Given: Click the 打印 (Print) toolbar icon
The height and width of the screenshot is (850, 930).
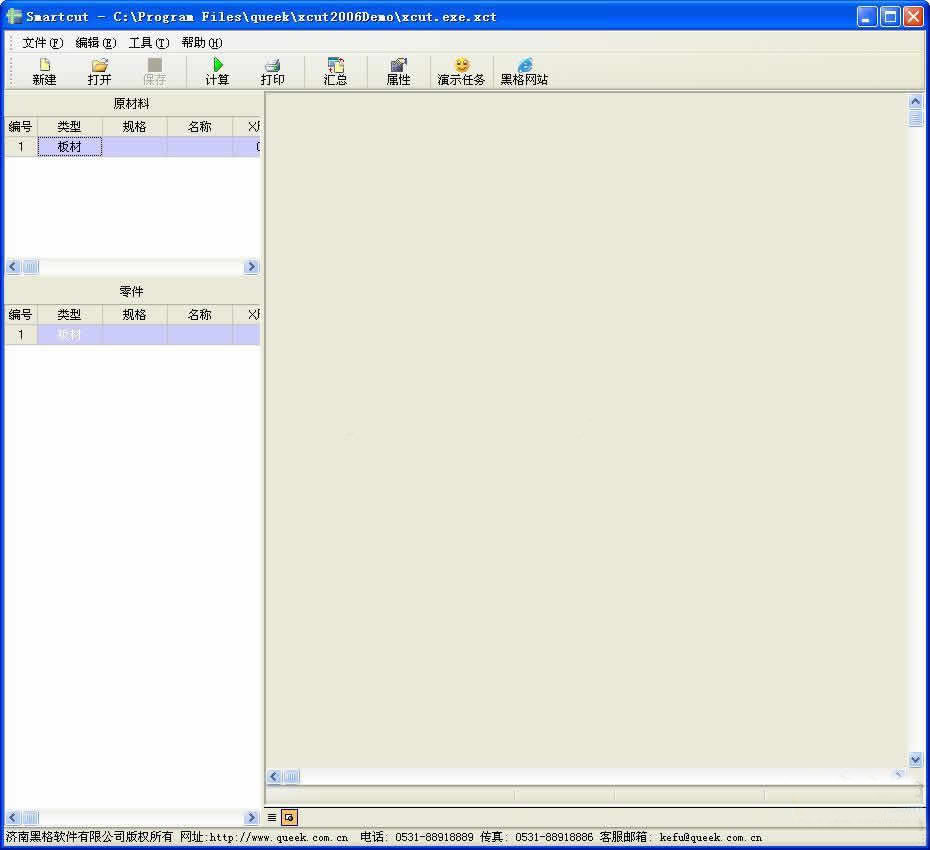Looking at the screenshot, I should (272, 66).
